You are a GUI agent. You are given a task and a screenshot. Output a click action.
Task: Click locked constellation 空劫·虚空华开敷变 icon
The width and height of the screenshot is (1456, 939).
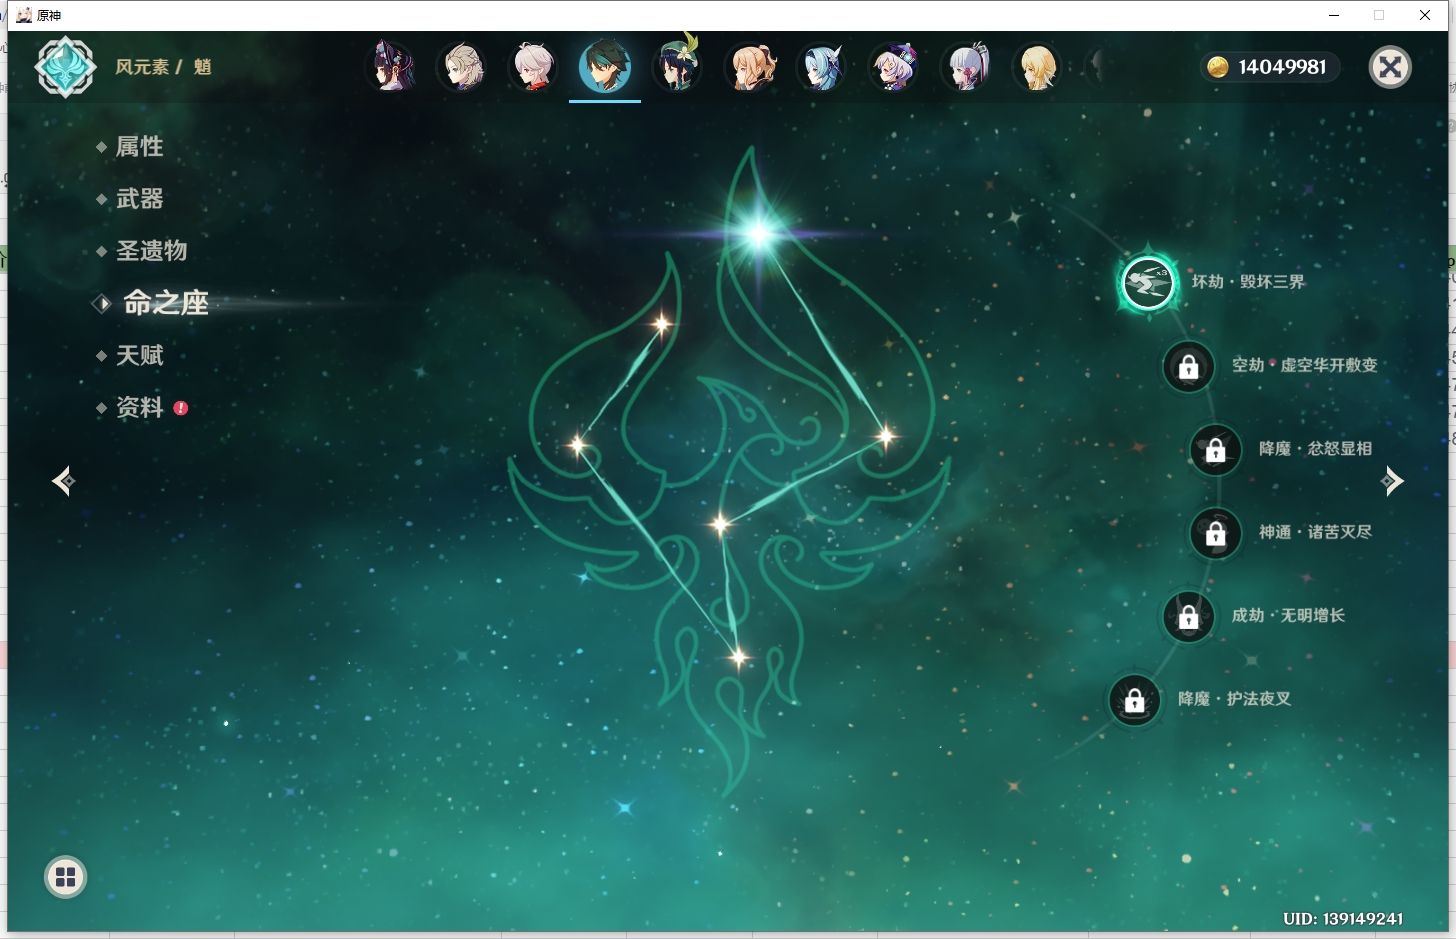[x=1188, y=367]
